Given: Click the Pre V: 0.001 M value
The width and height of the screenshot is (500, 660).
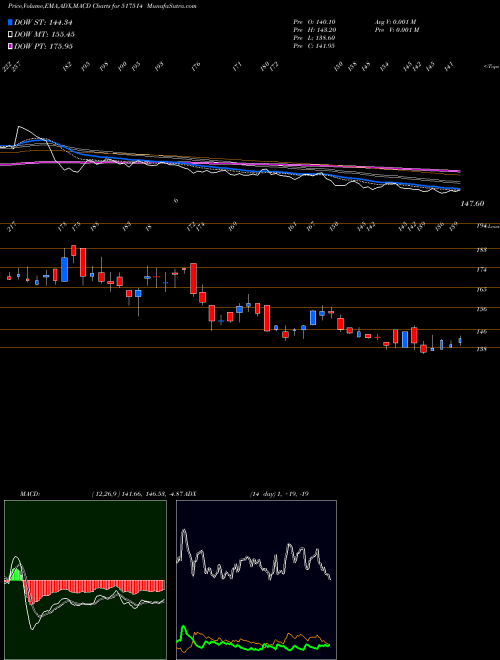Looking at the screenshot, I should 397,29.
